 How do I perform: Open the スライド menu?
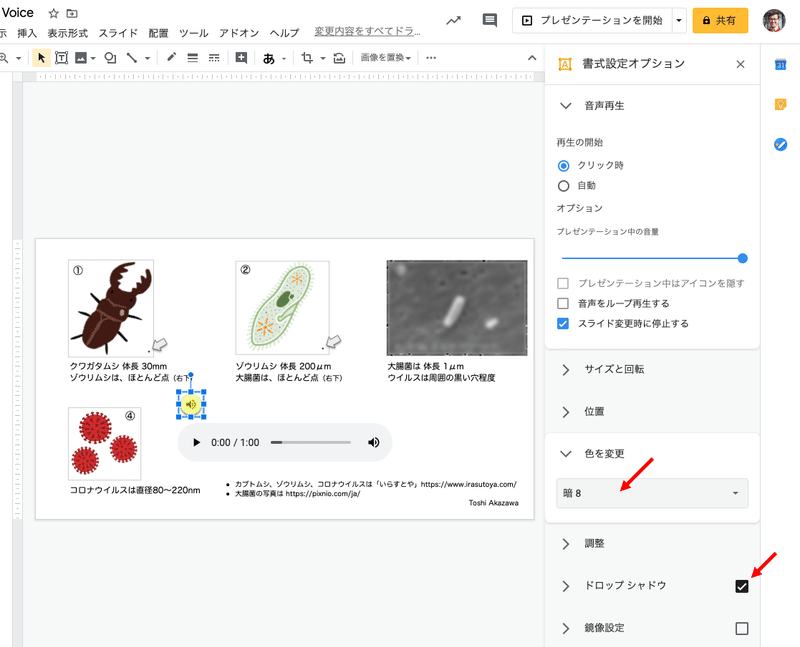tap(117, 32)
